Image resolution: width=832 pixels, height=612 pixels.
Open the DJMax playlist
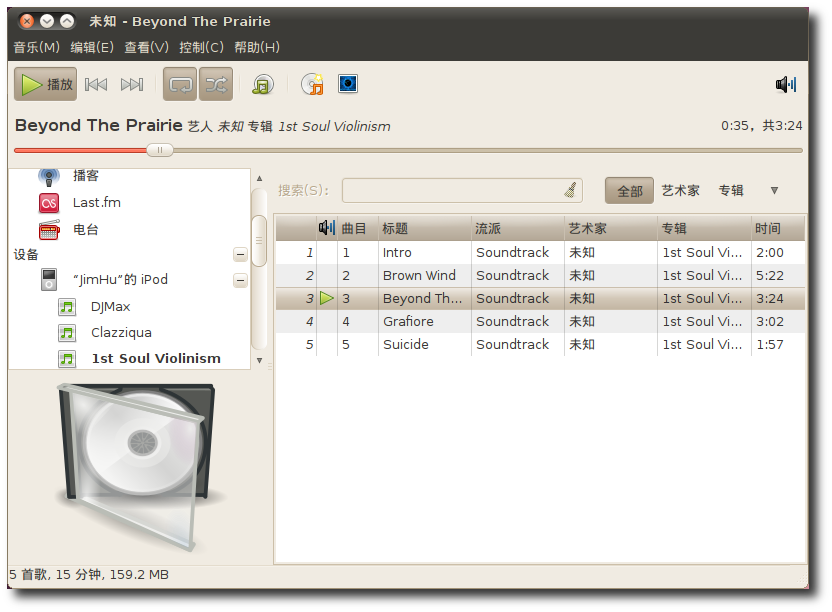coord(110,307)
